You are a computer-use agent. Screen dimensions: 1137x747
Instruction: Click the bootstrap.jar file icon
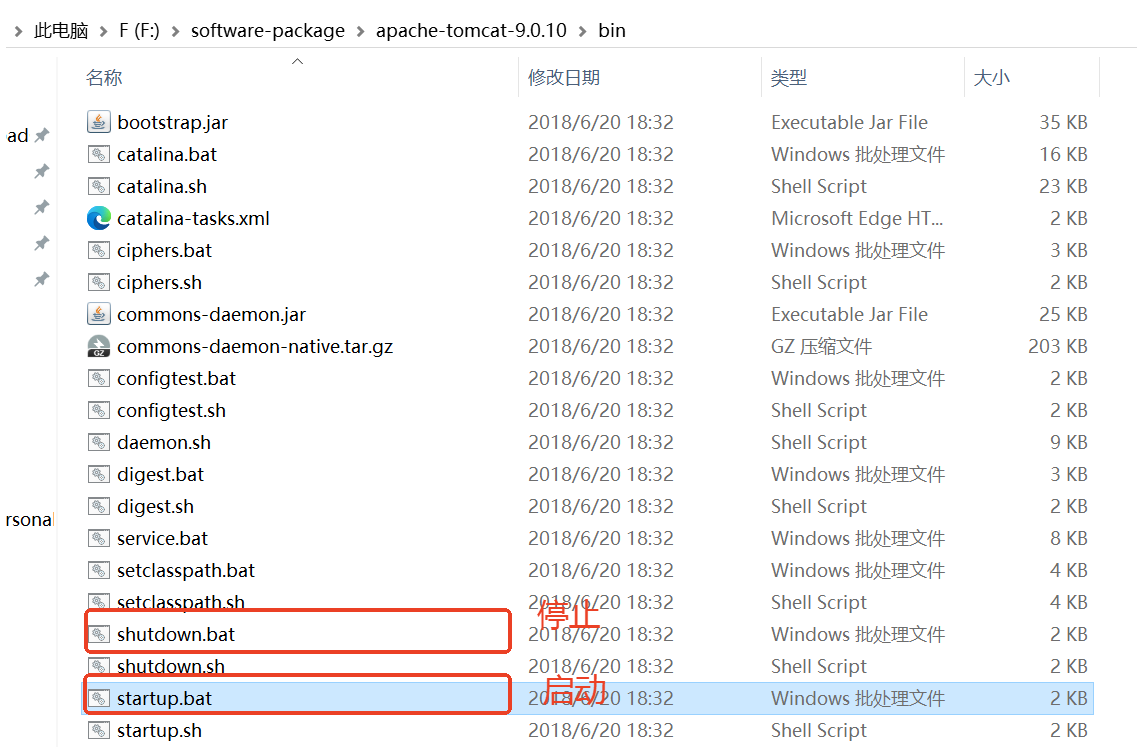99,122
